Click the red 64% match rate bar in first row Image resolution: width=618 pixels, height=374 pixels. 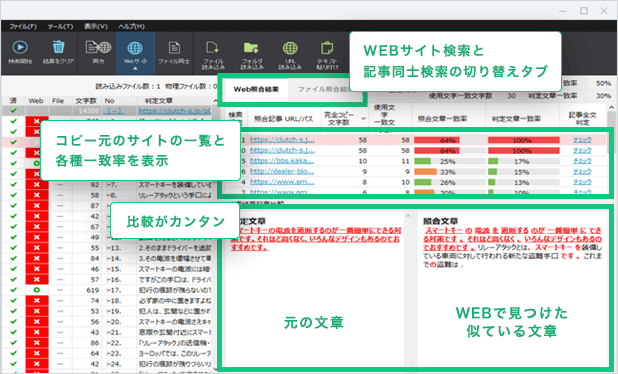point(437,140)
